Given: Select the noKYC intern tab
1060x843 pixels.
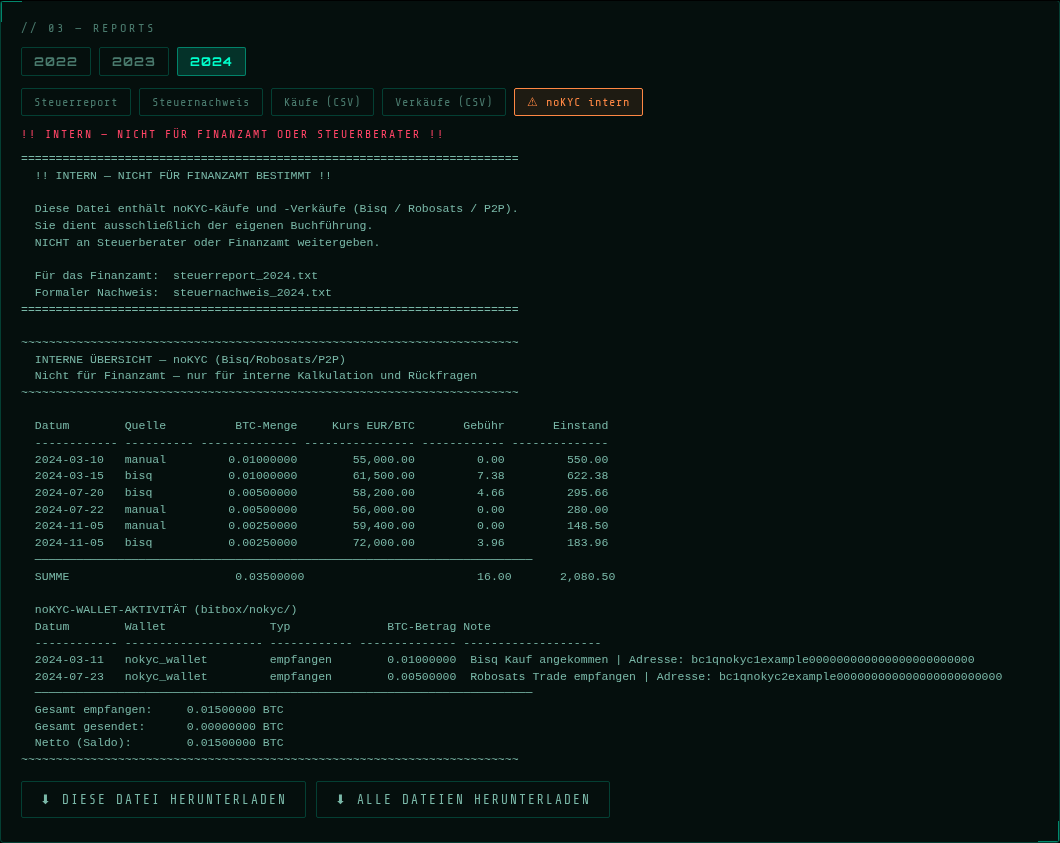Looking at the screenshot, I should click(x=578, y=102).
